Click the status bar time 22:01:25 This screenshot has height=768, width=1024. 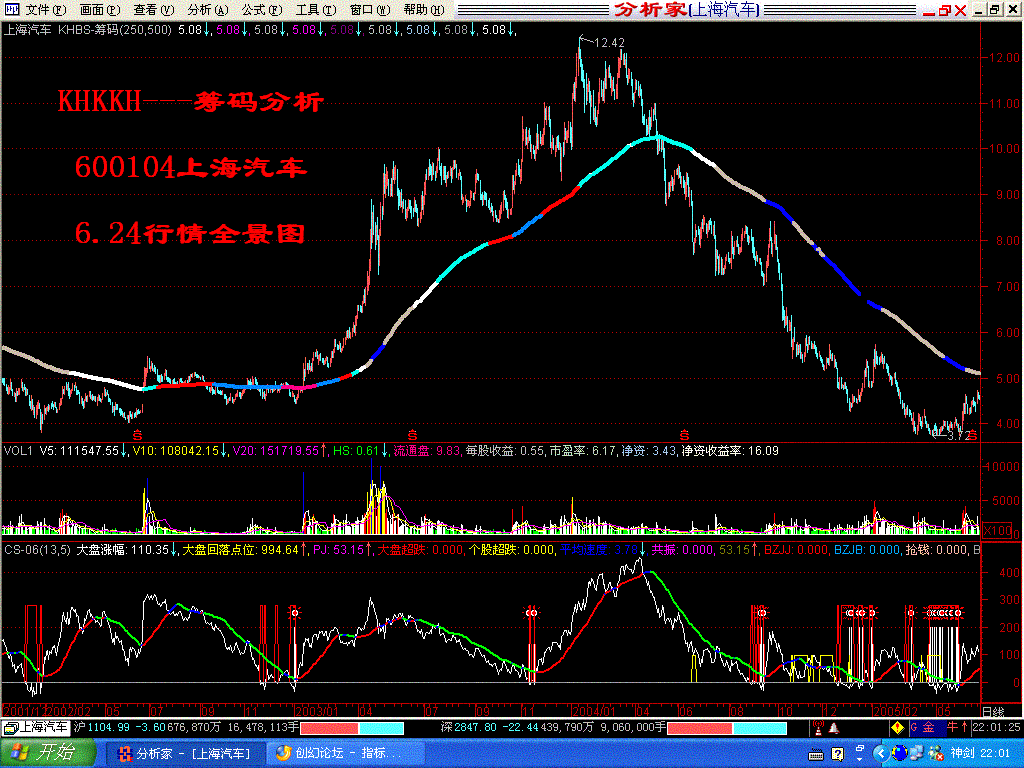point(997,727)
